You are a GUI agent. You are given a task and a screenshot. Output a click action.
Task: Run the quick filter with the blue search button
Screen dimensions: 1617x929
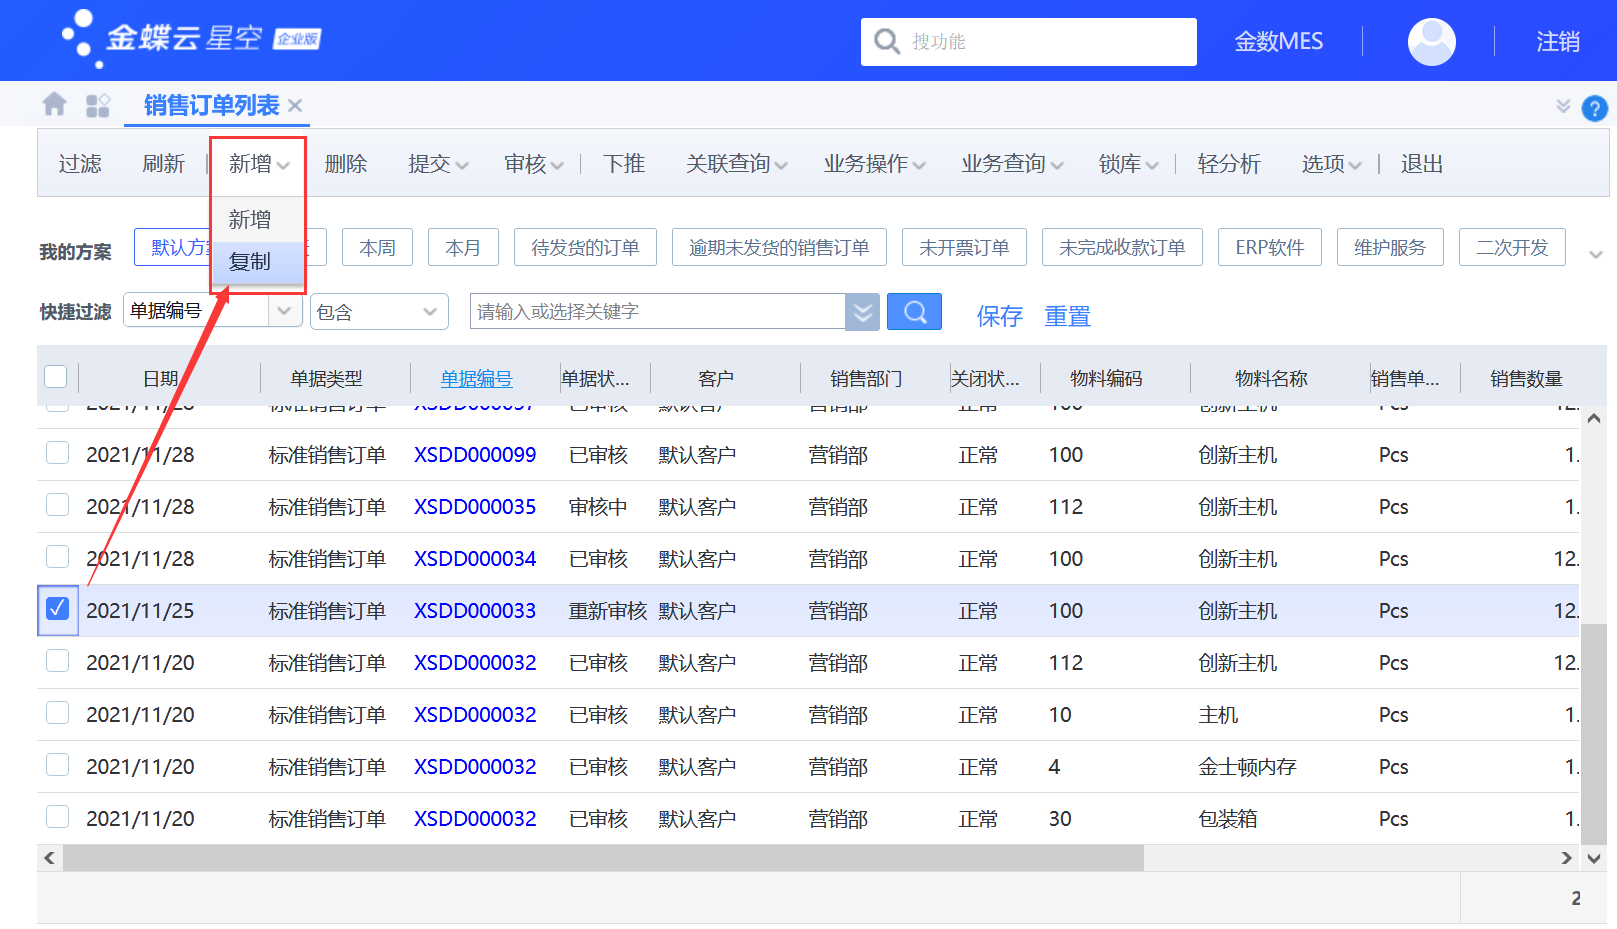914,311
